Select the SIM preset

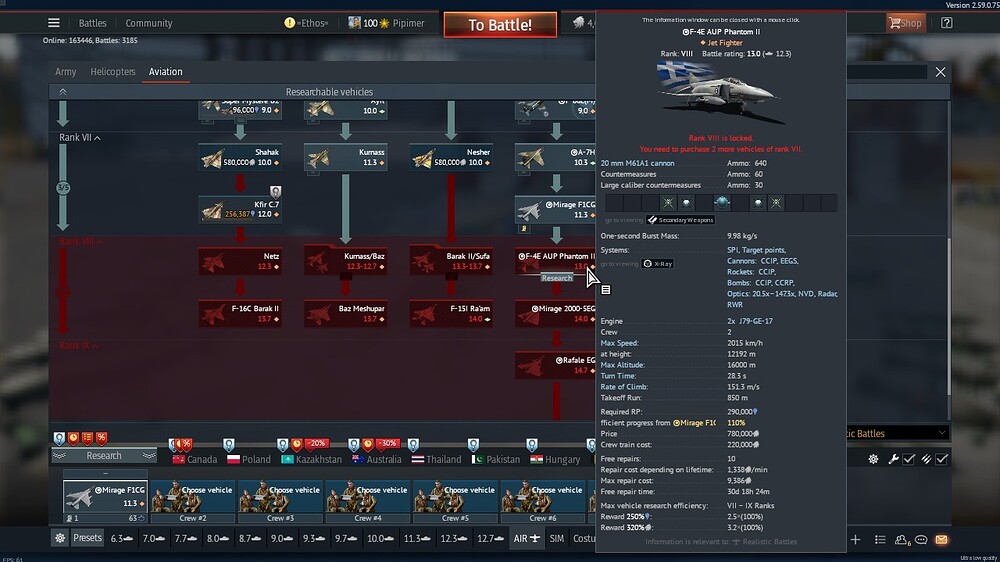click(x=557, y=538)
